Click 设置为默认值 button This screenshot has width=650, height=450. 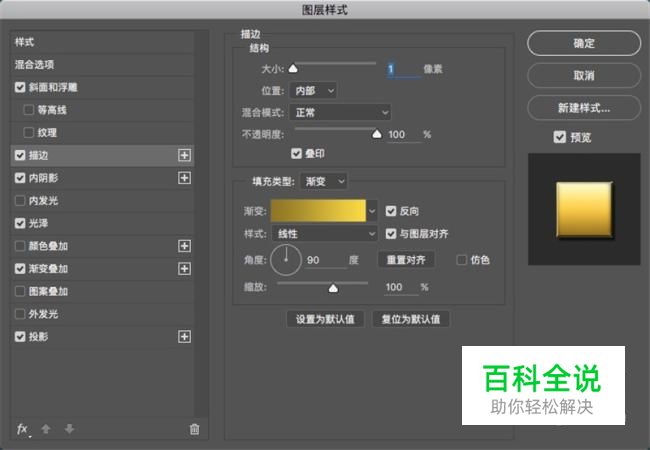point(325,319)
